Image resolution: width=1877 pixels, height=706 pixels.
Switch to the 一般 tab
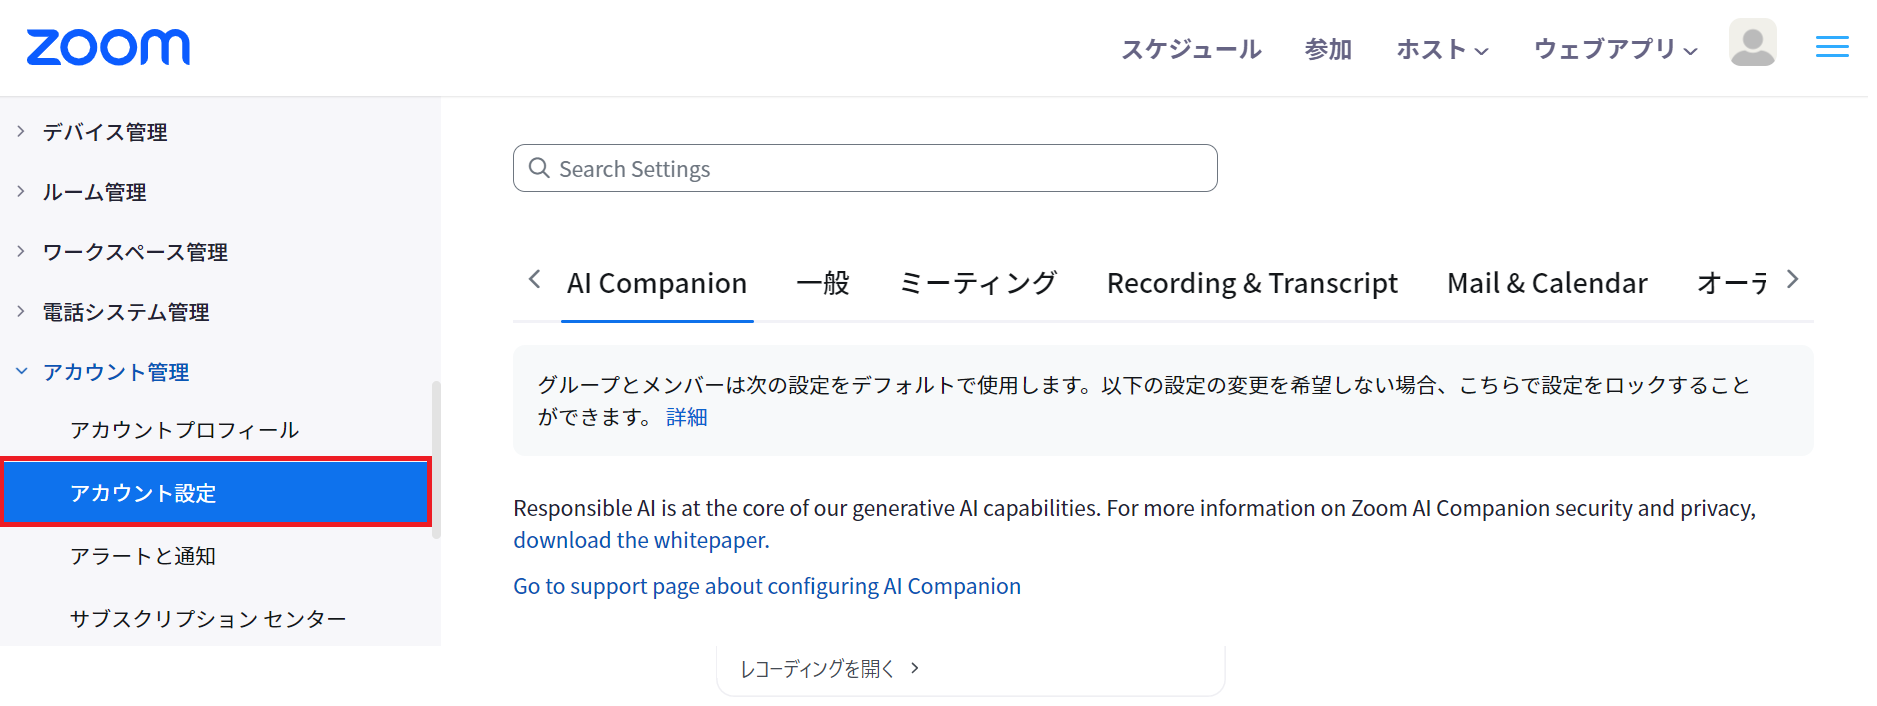pyautogui.click(x=823, y=283)
